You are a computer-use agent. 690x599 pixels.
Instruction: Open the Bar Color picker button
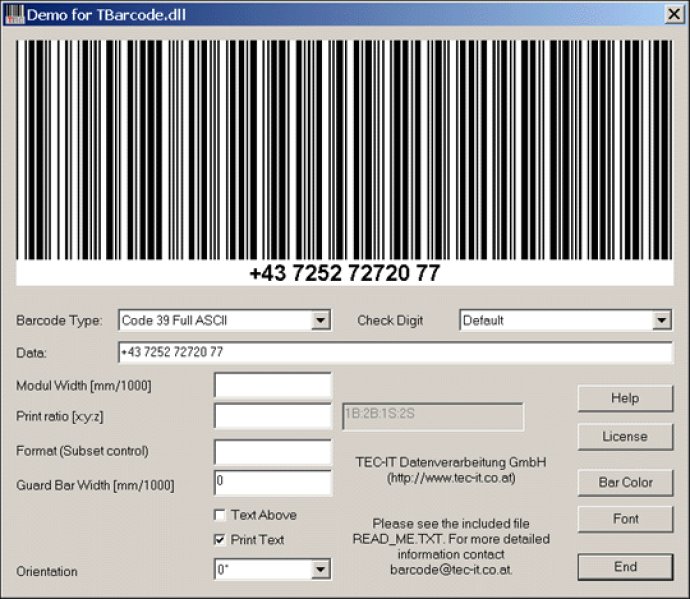tap(625, 482)
